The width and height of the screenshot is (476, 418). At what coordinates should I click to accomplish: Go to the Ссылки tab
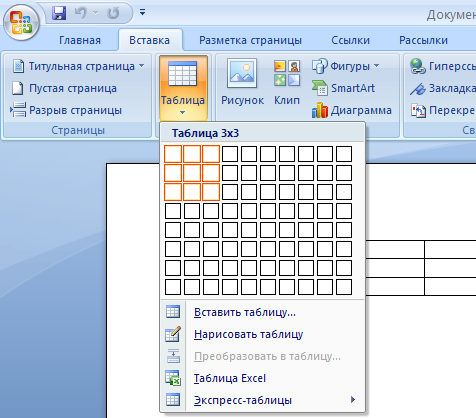(350, 40)
